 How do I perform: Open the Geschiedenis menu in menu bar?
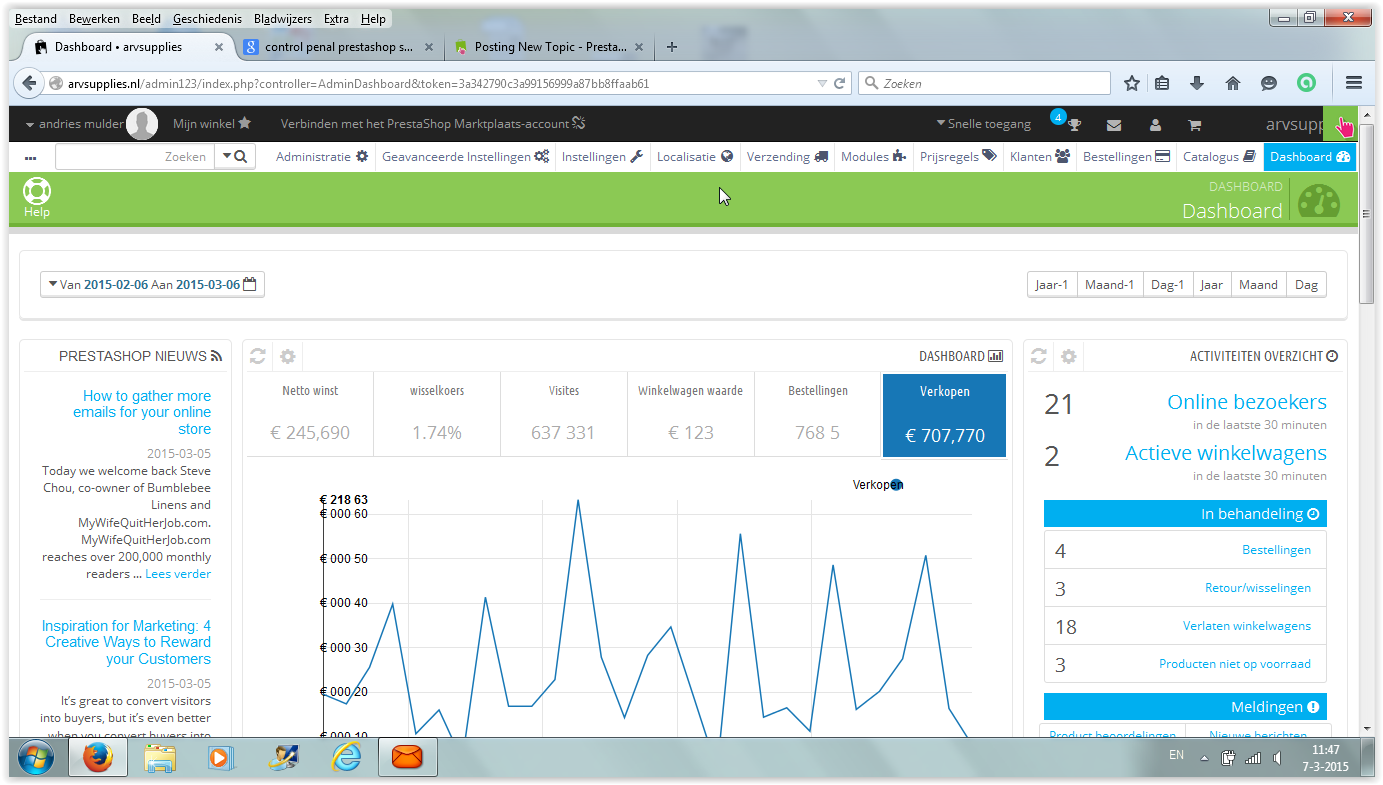point(208,19)
